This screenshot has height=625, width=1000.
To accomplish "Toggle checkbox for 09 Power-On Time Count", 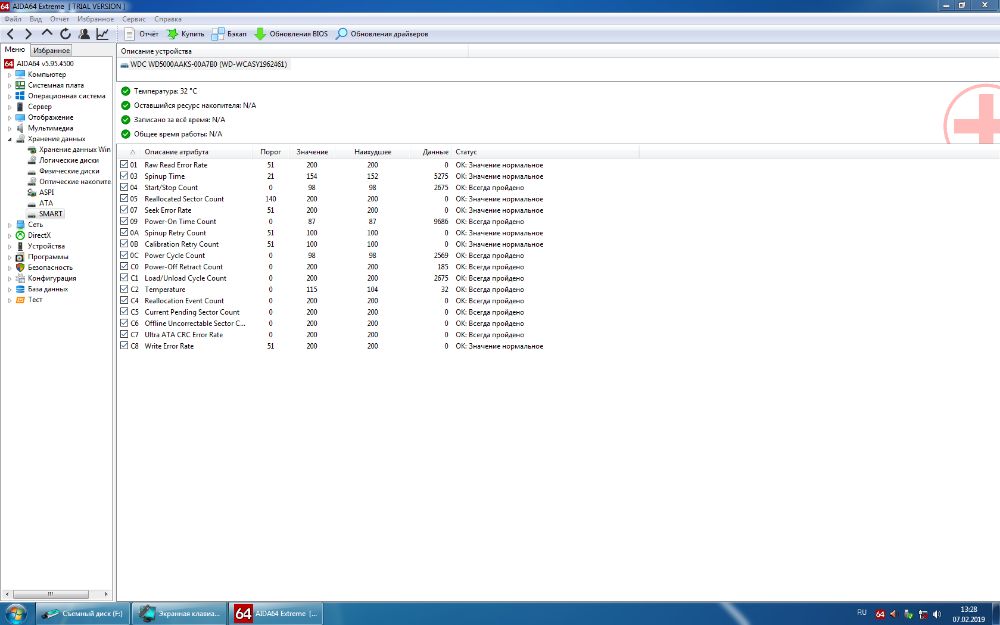I will (x=124, y=221).
